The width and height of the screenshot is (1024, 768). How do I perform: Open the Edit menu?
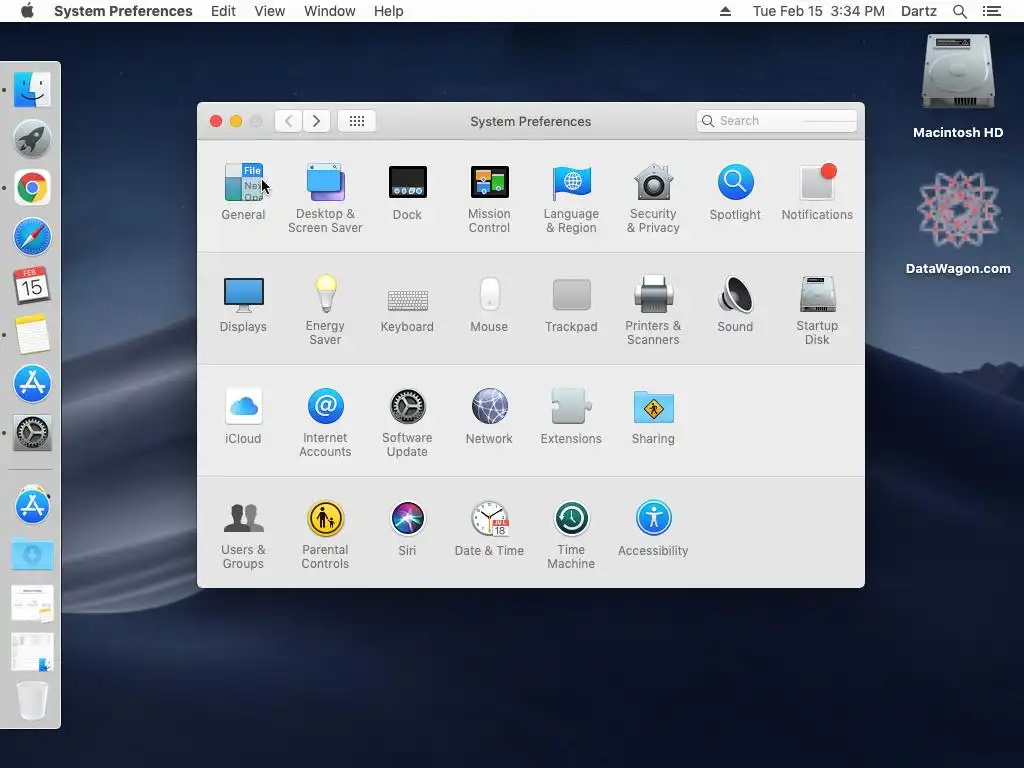click(223, 11)
